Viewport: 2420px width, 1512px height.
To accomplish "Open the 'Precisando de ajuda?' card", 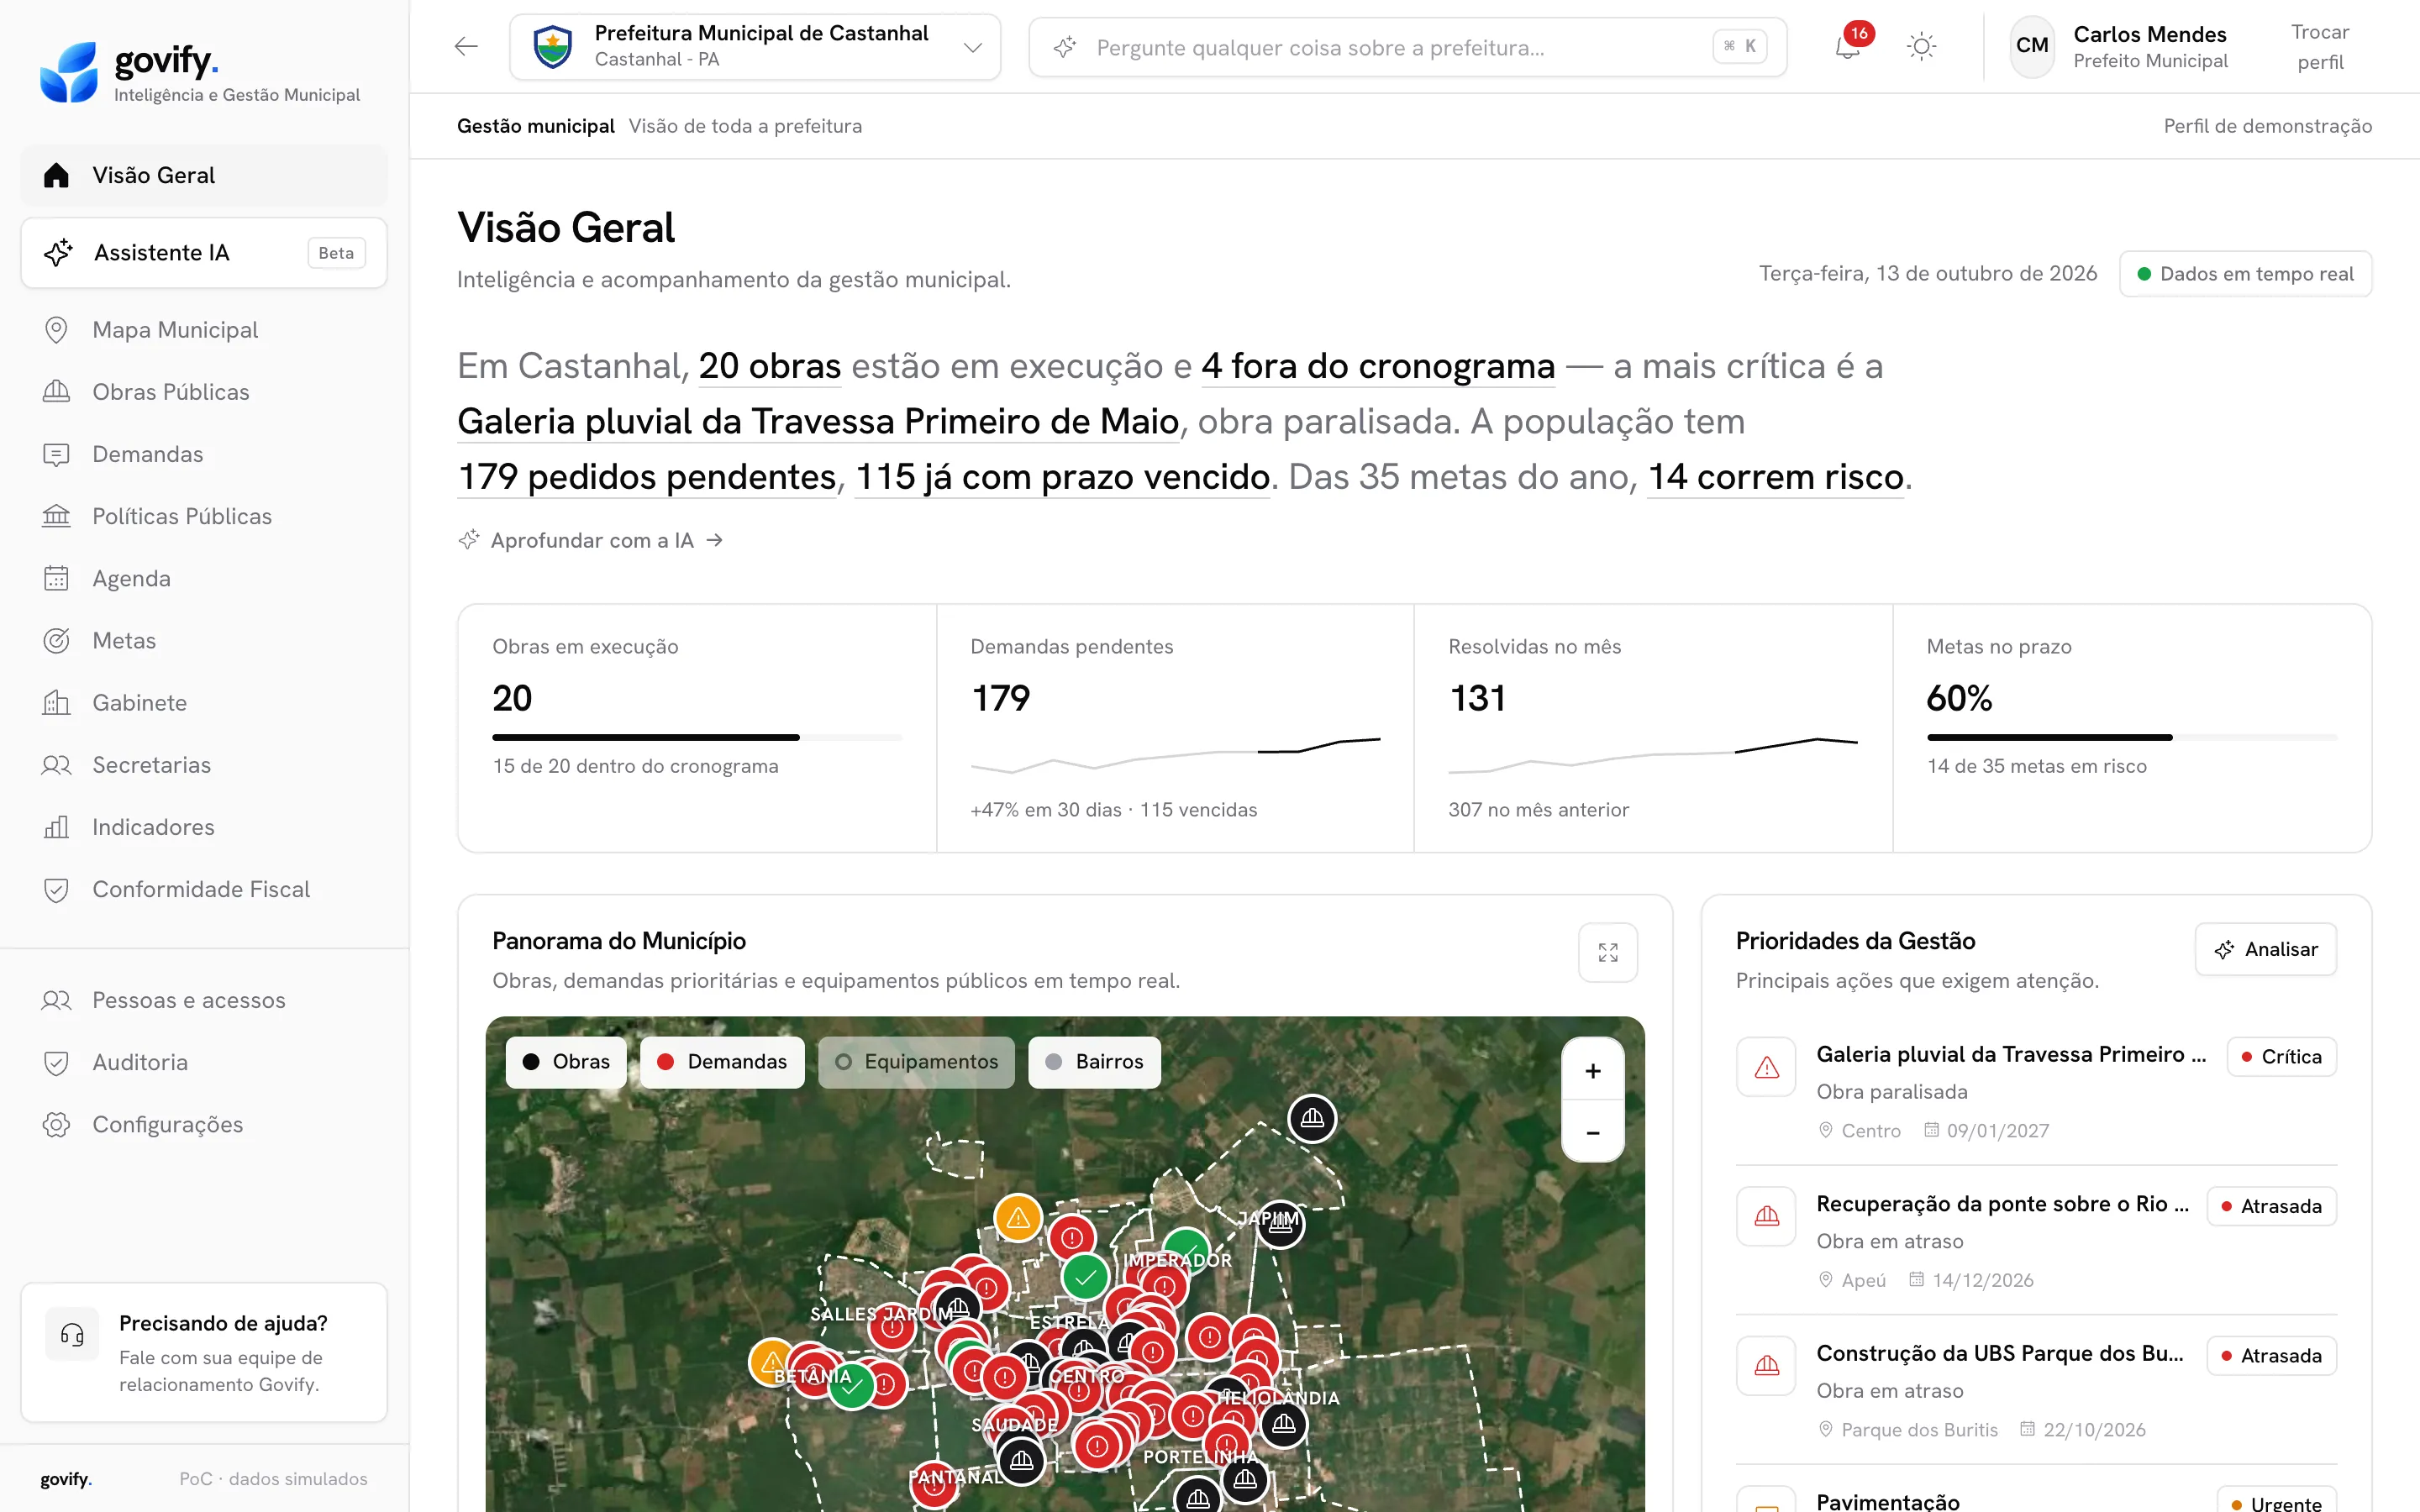I will coord(204,1352).
